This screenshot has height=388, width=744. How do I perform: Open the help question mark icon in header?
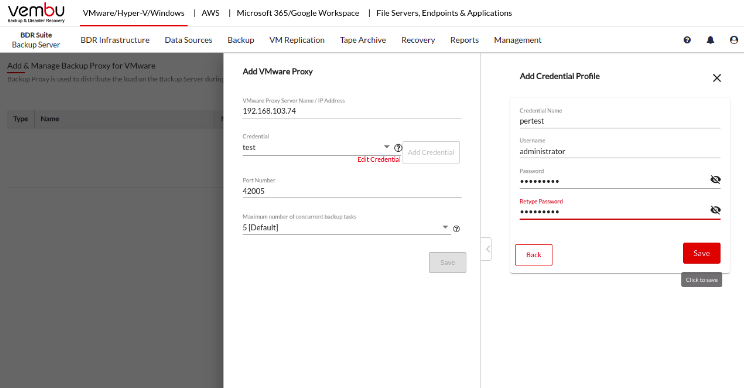point(687,40)
